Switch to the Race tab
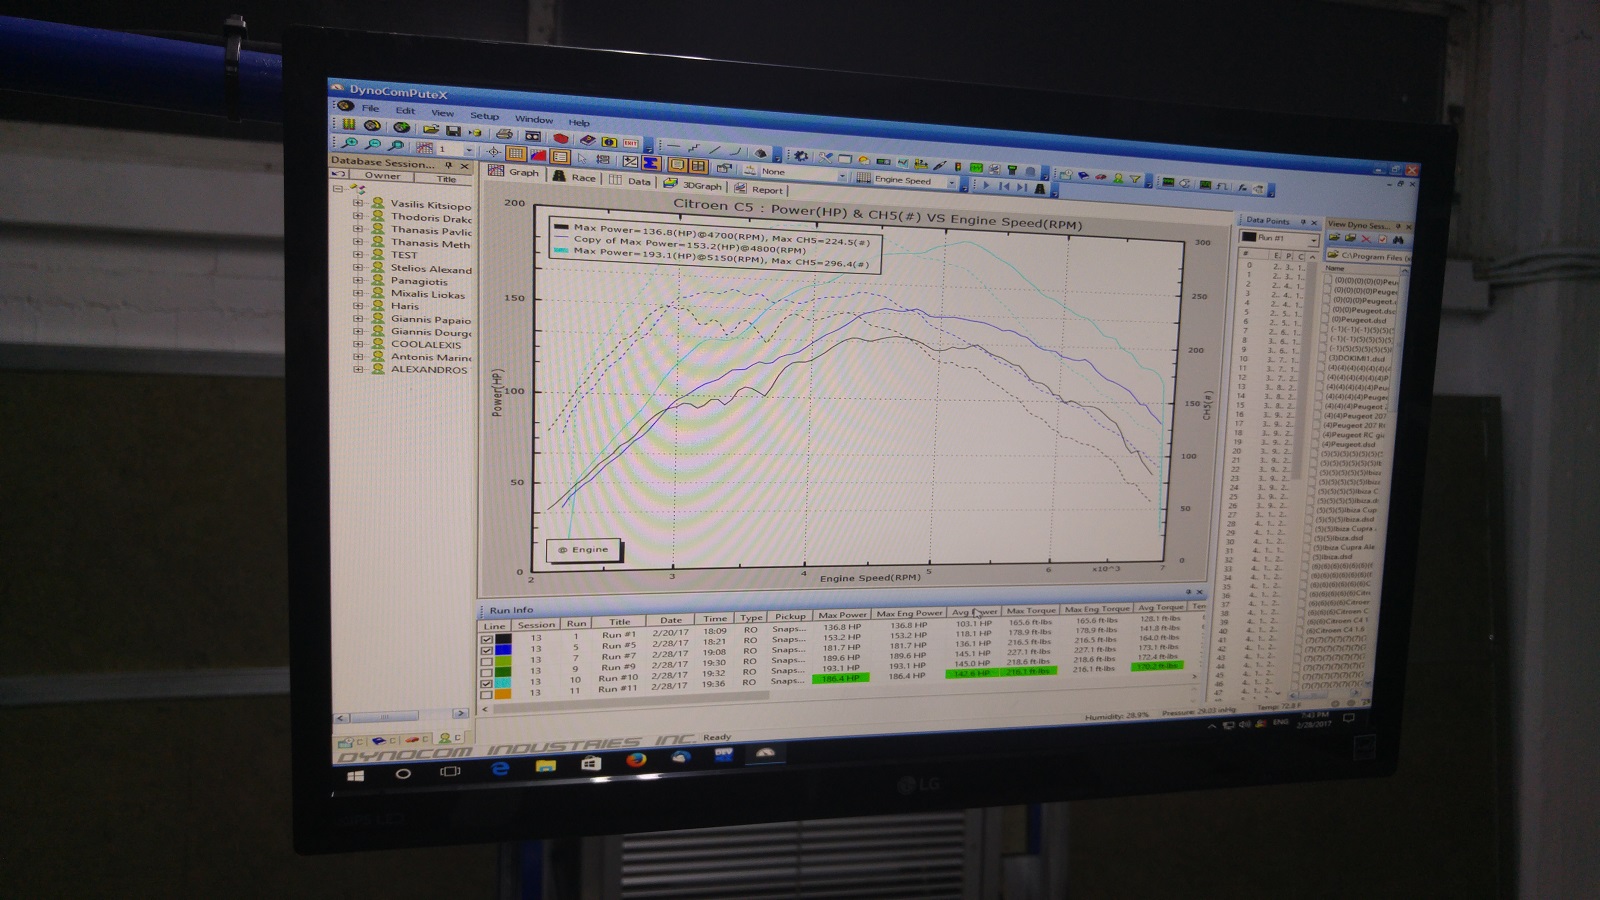 [x=575, y=177]
